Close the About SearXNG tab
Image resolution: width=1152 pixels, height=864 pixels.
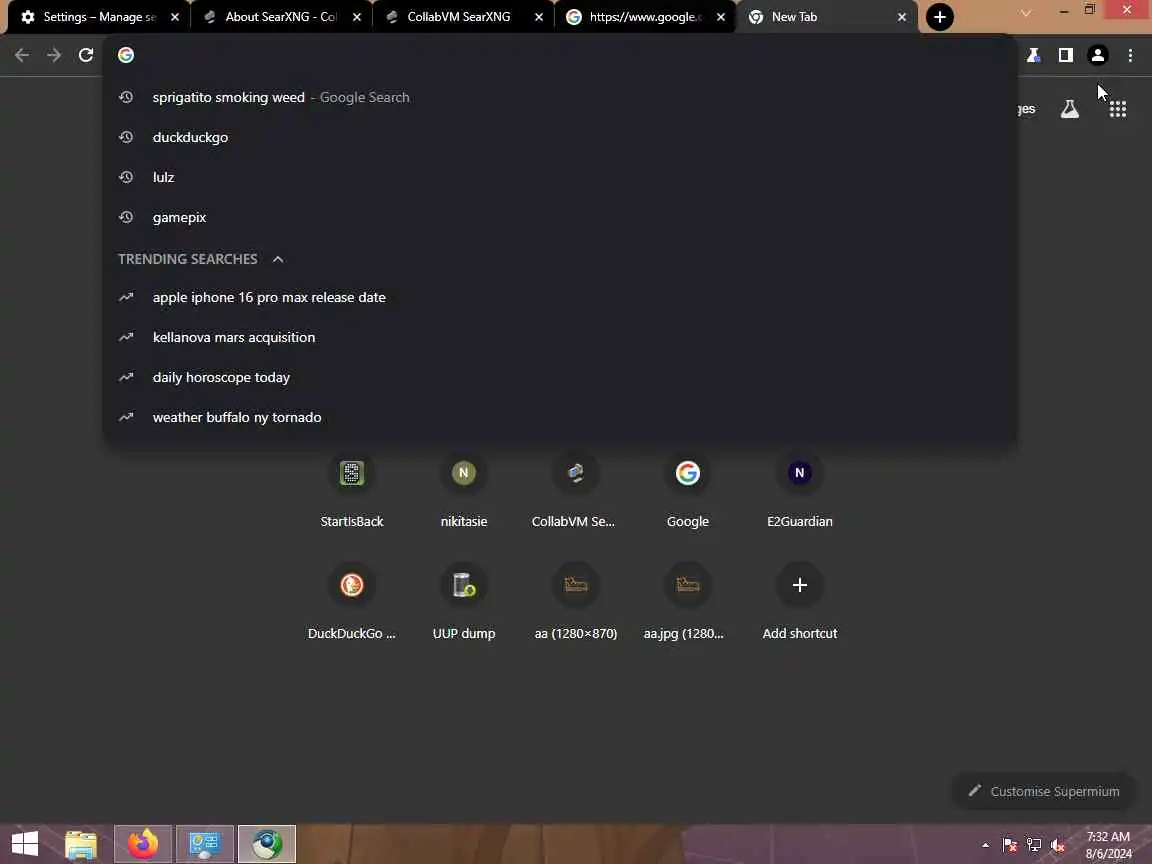point(356,17)
